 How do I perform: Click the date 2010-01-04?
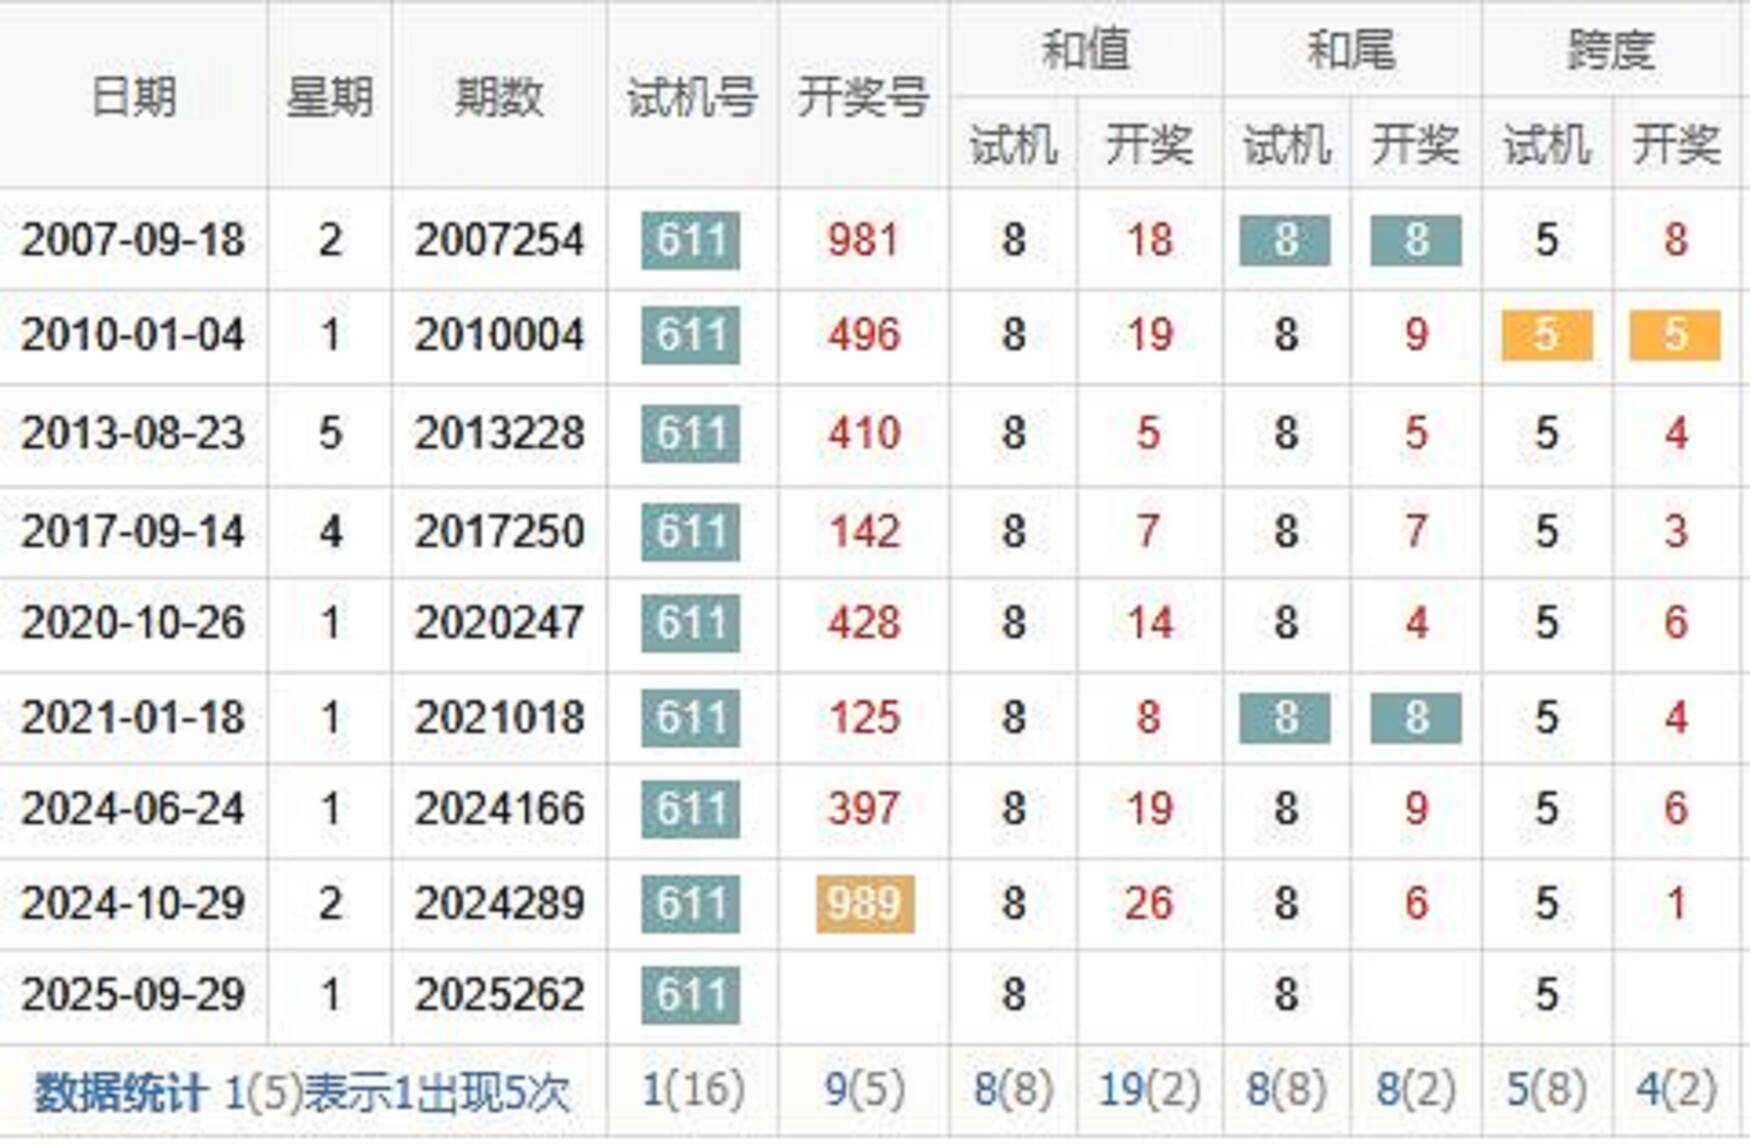tap(133, 335)
